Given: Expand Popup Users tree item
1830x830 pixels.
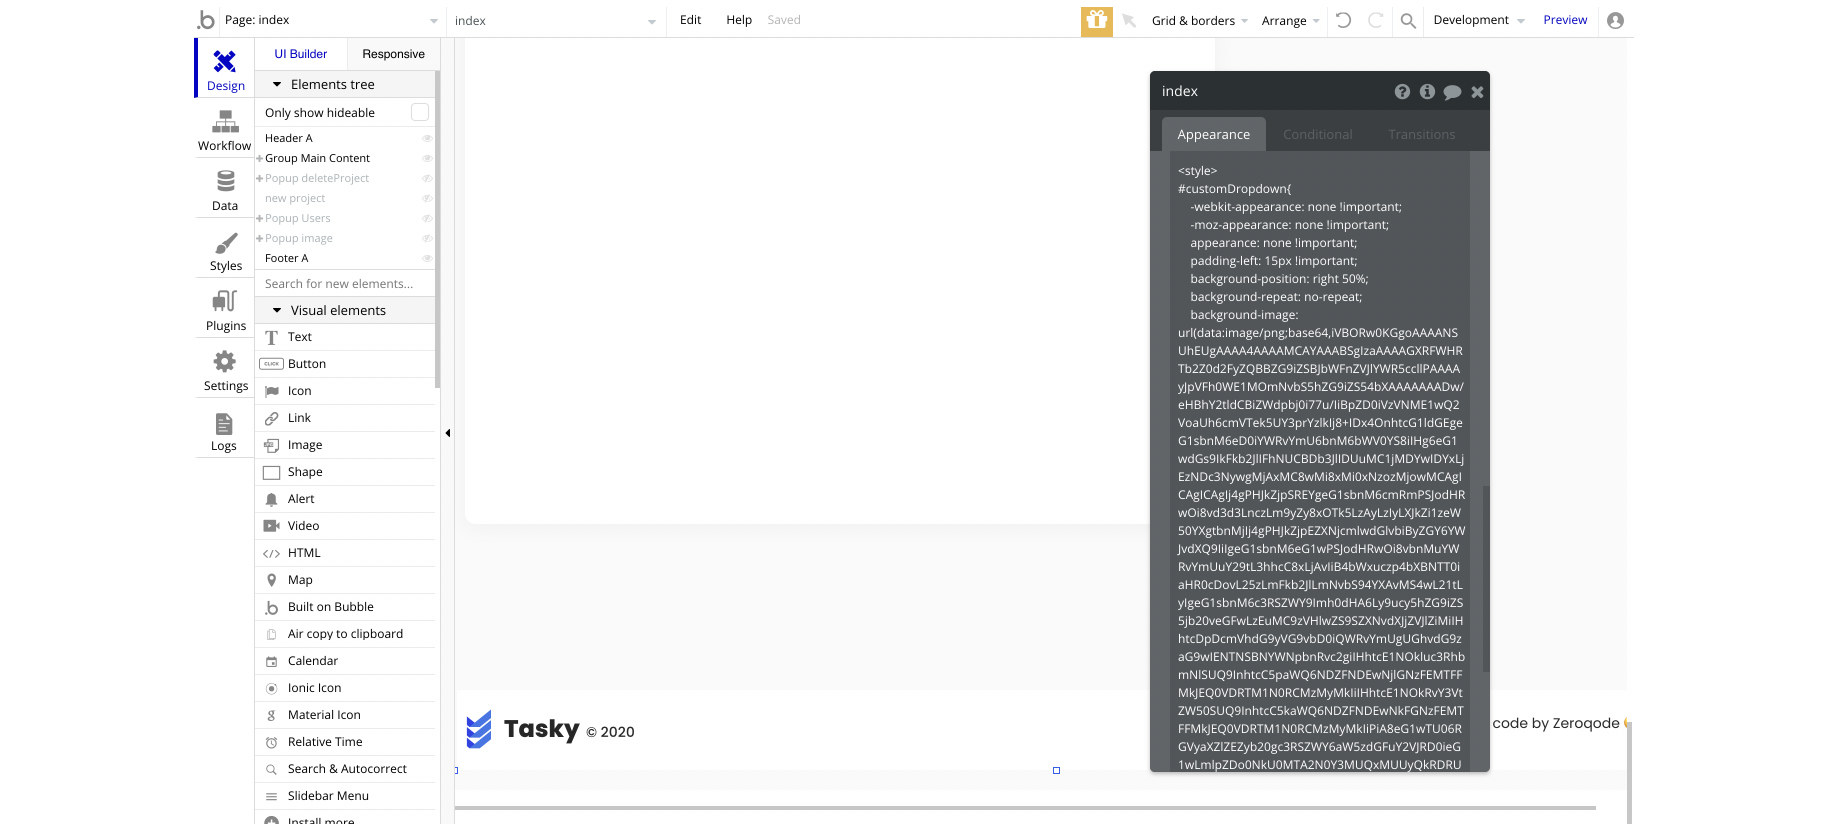Looking at the screenshot, I should point(260,218).
